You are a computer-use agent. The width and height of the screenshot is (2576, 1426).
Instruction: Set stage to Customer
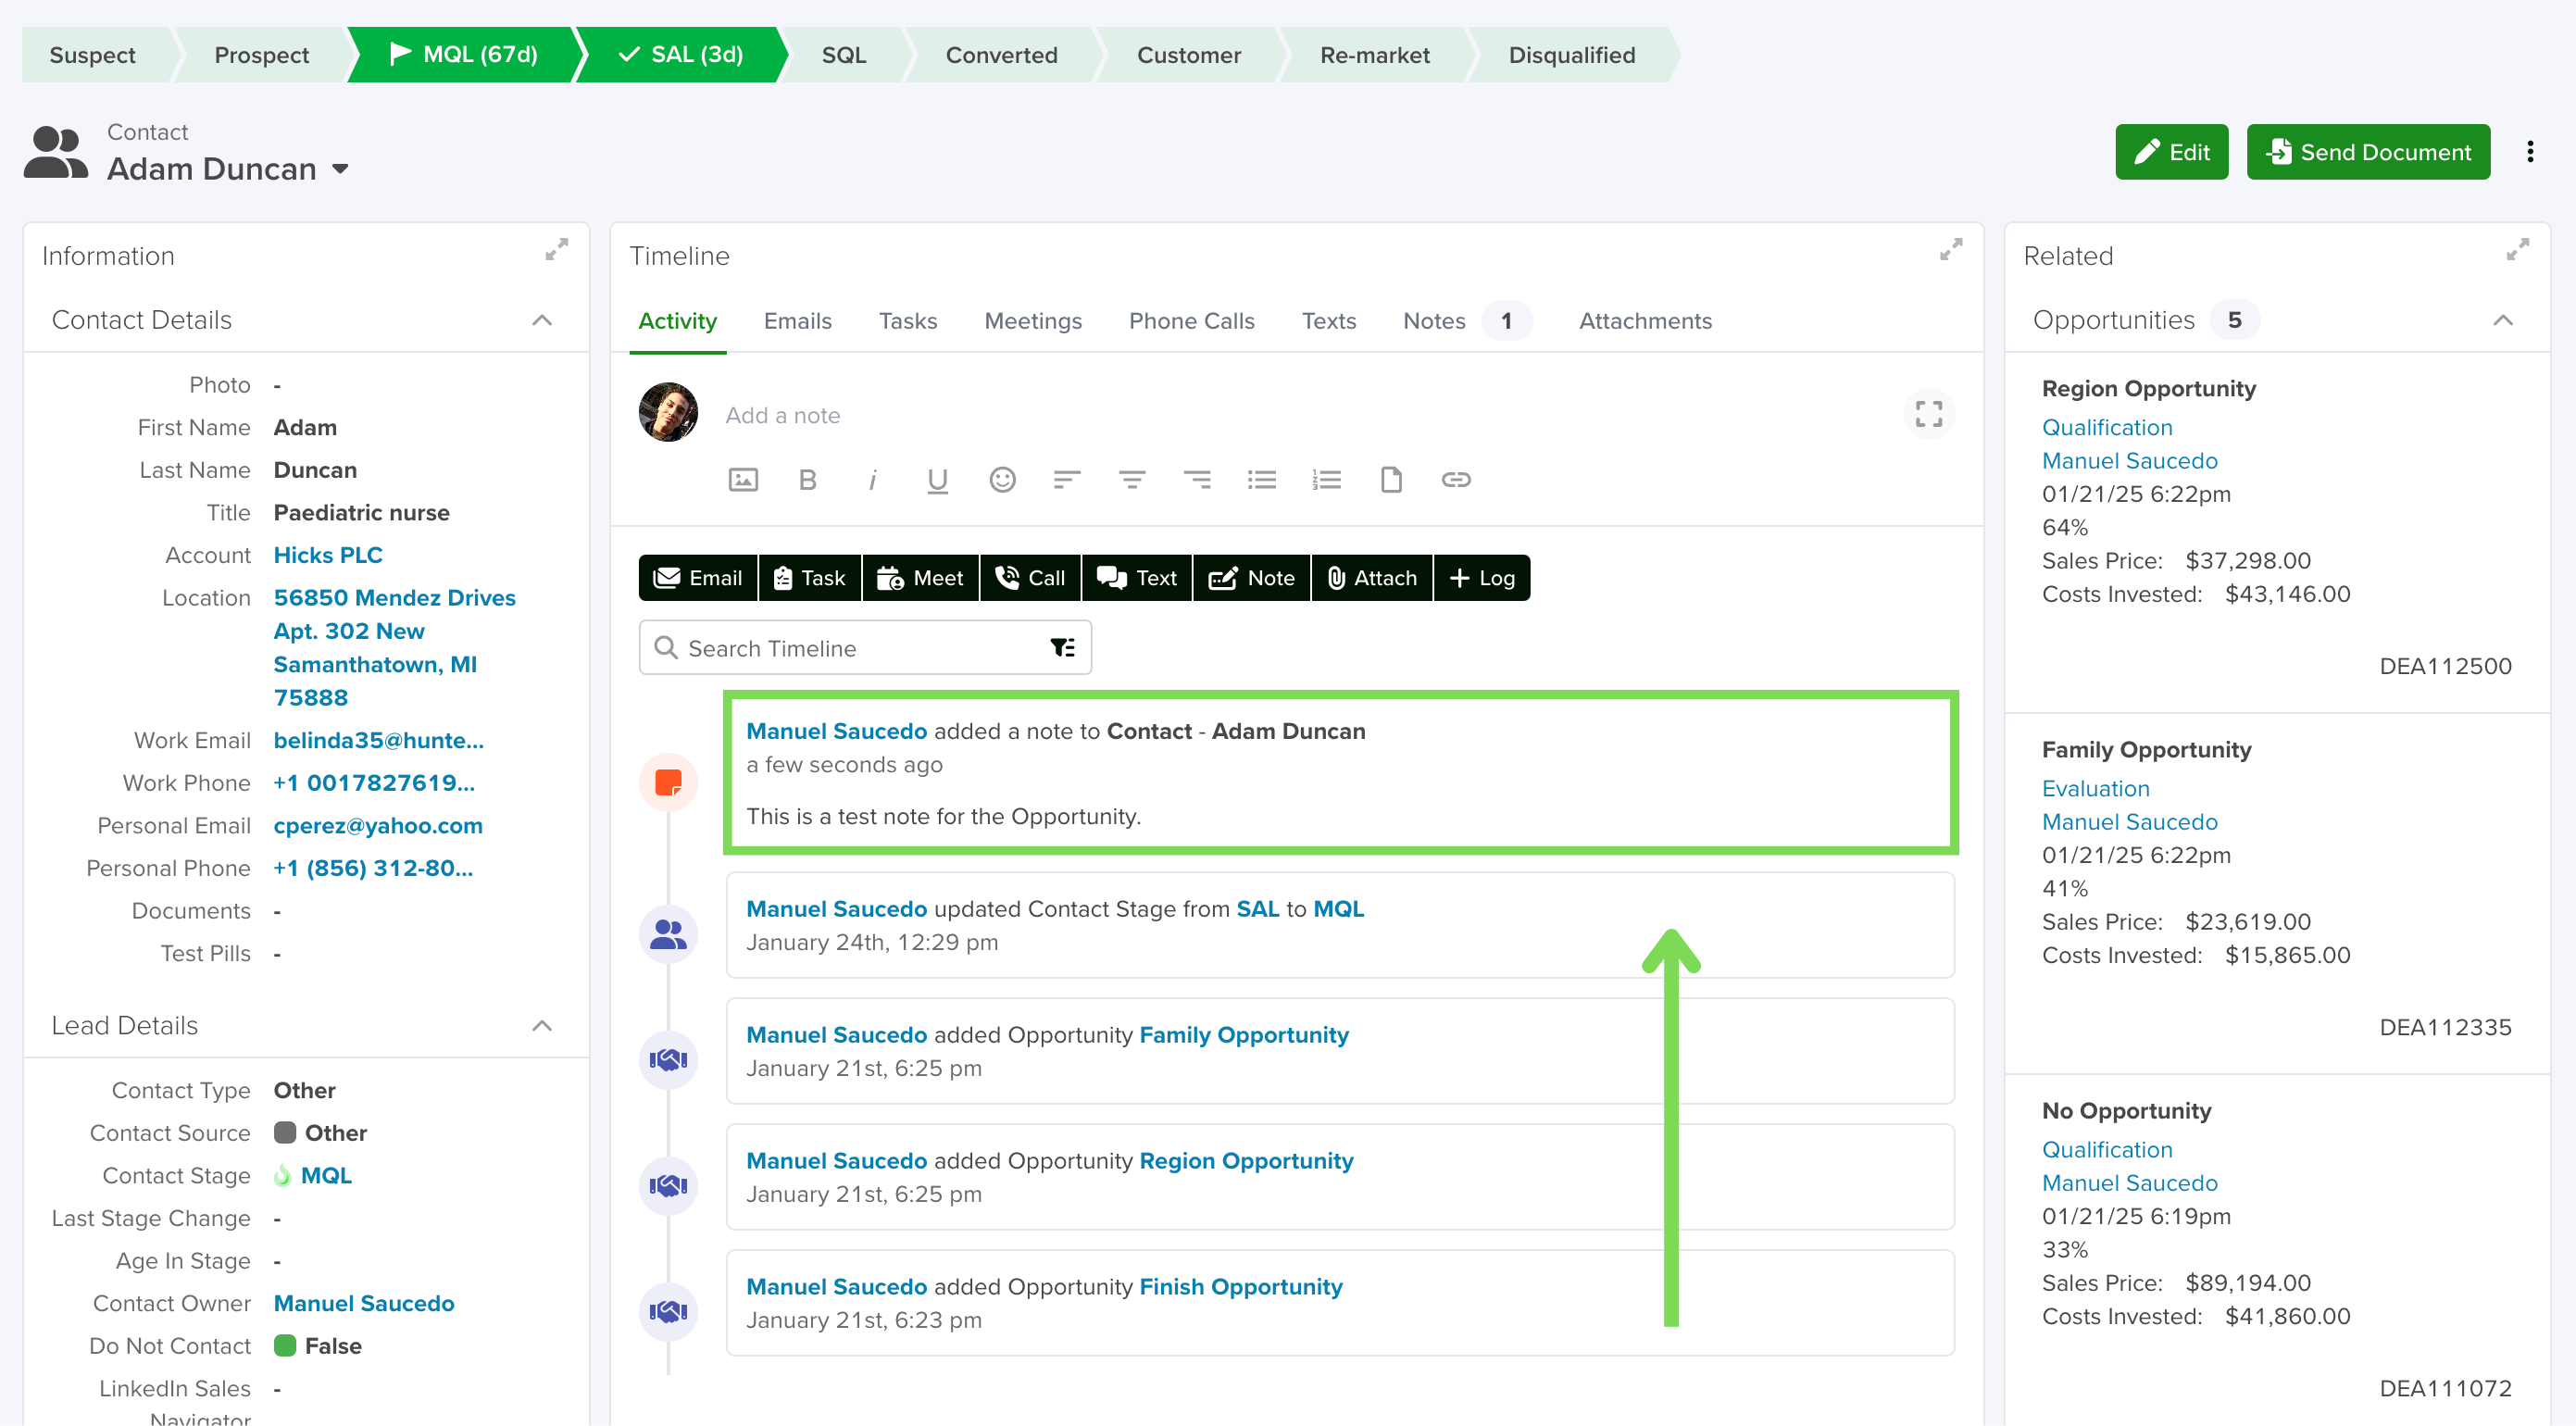click(1189, 55)
